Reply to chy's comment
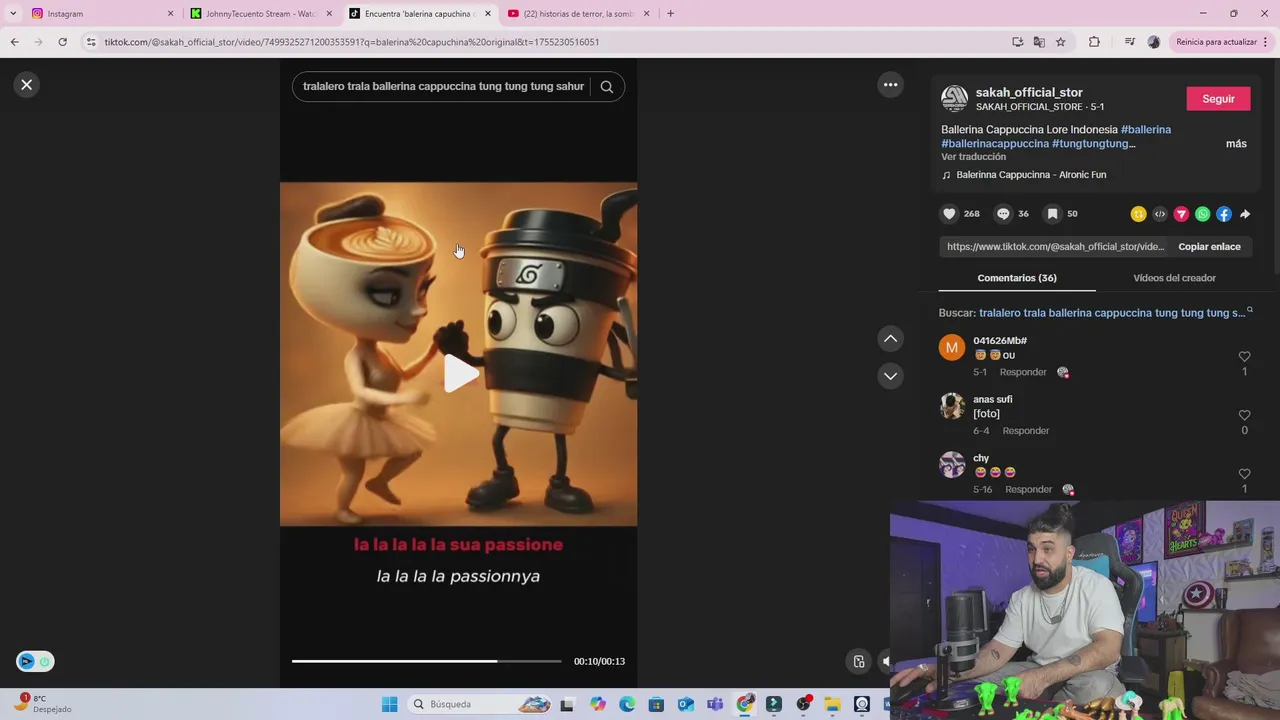1280x720 pixels. (x=1028, y=490)
